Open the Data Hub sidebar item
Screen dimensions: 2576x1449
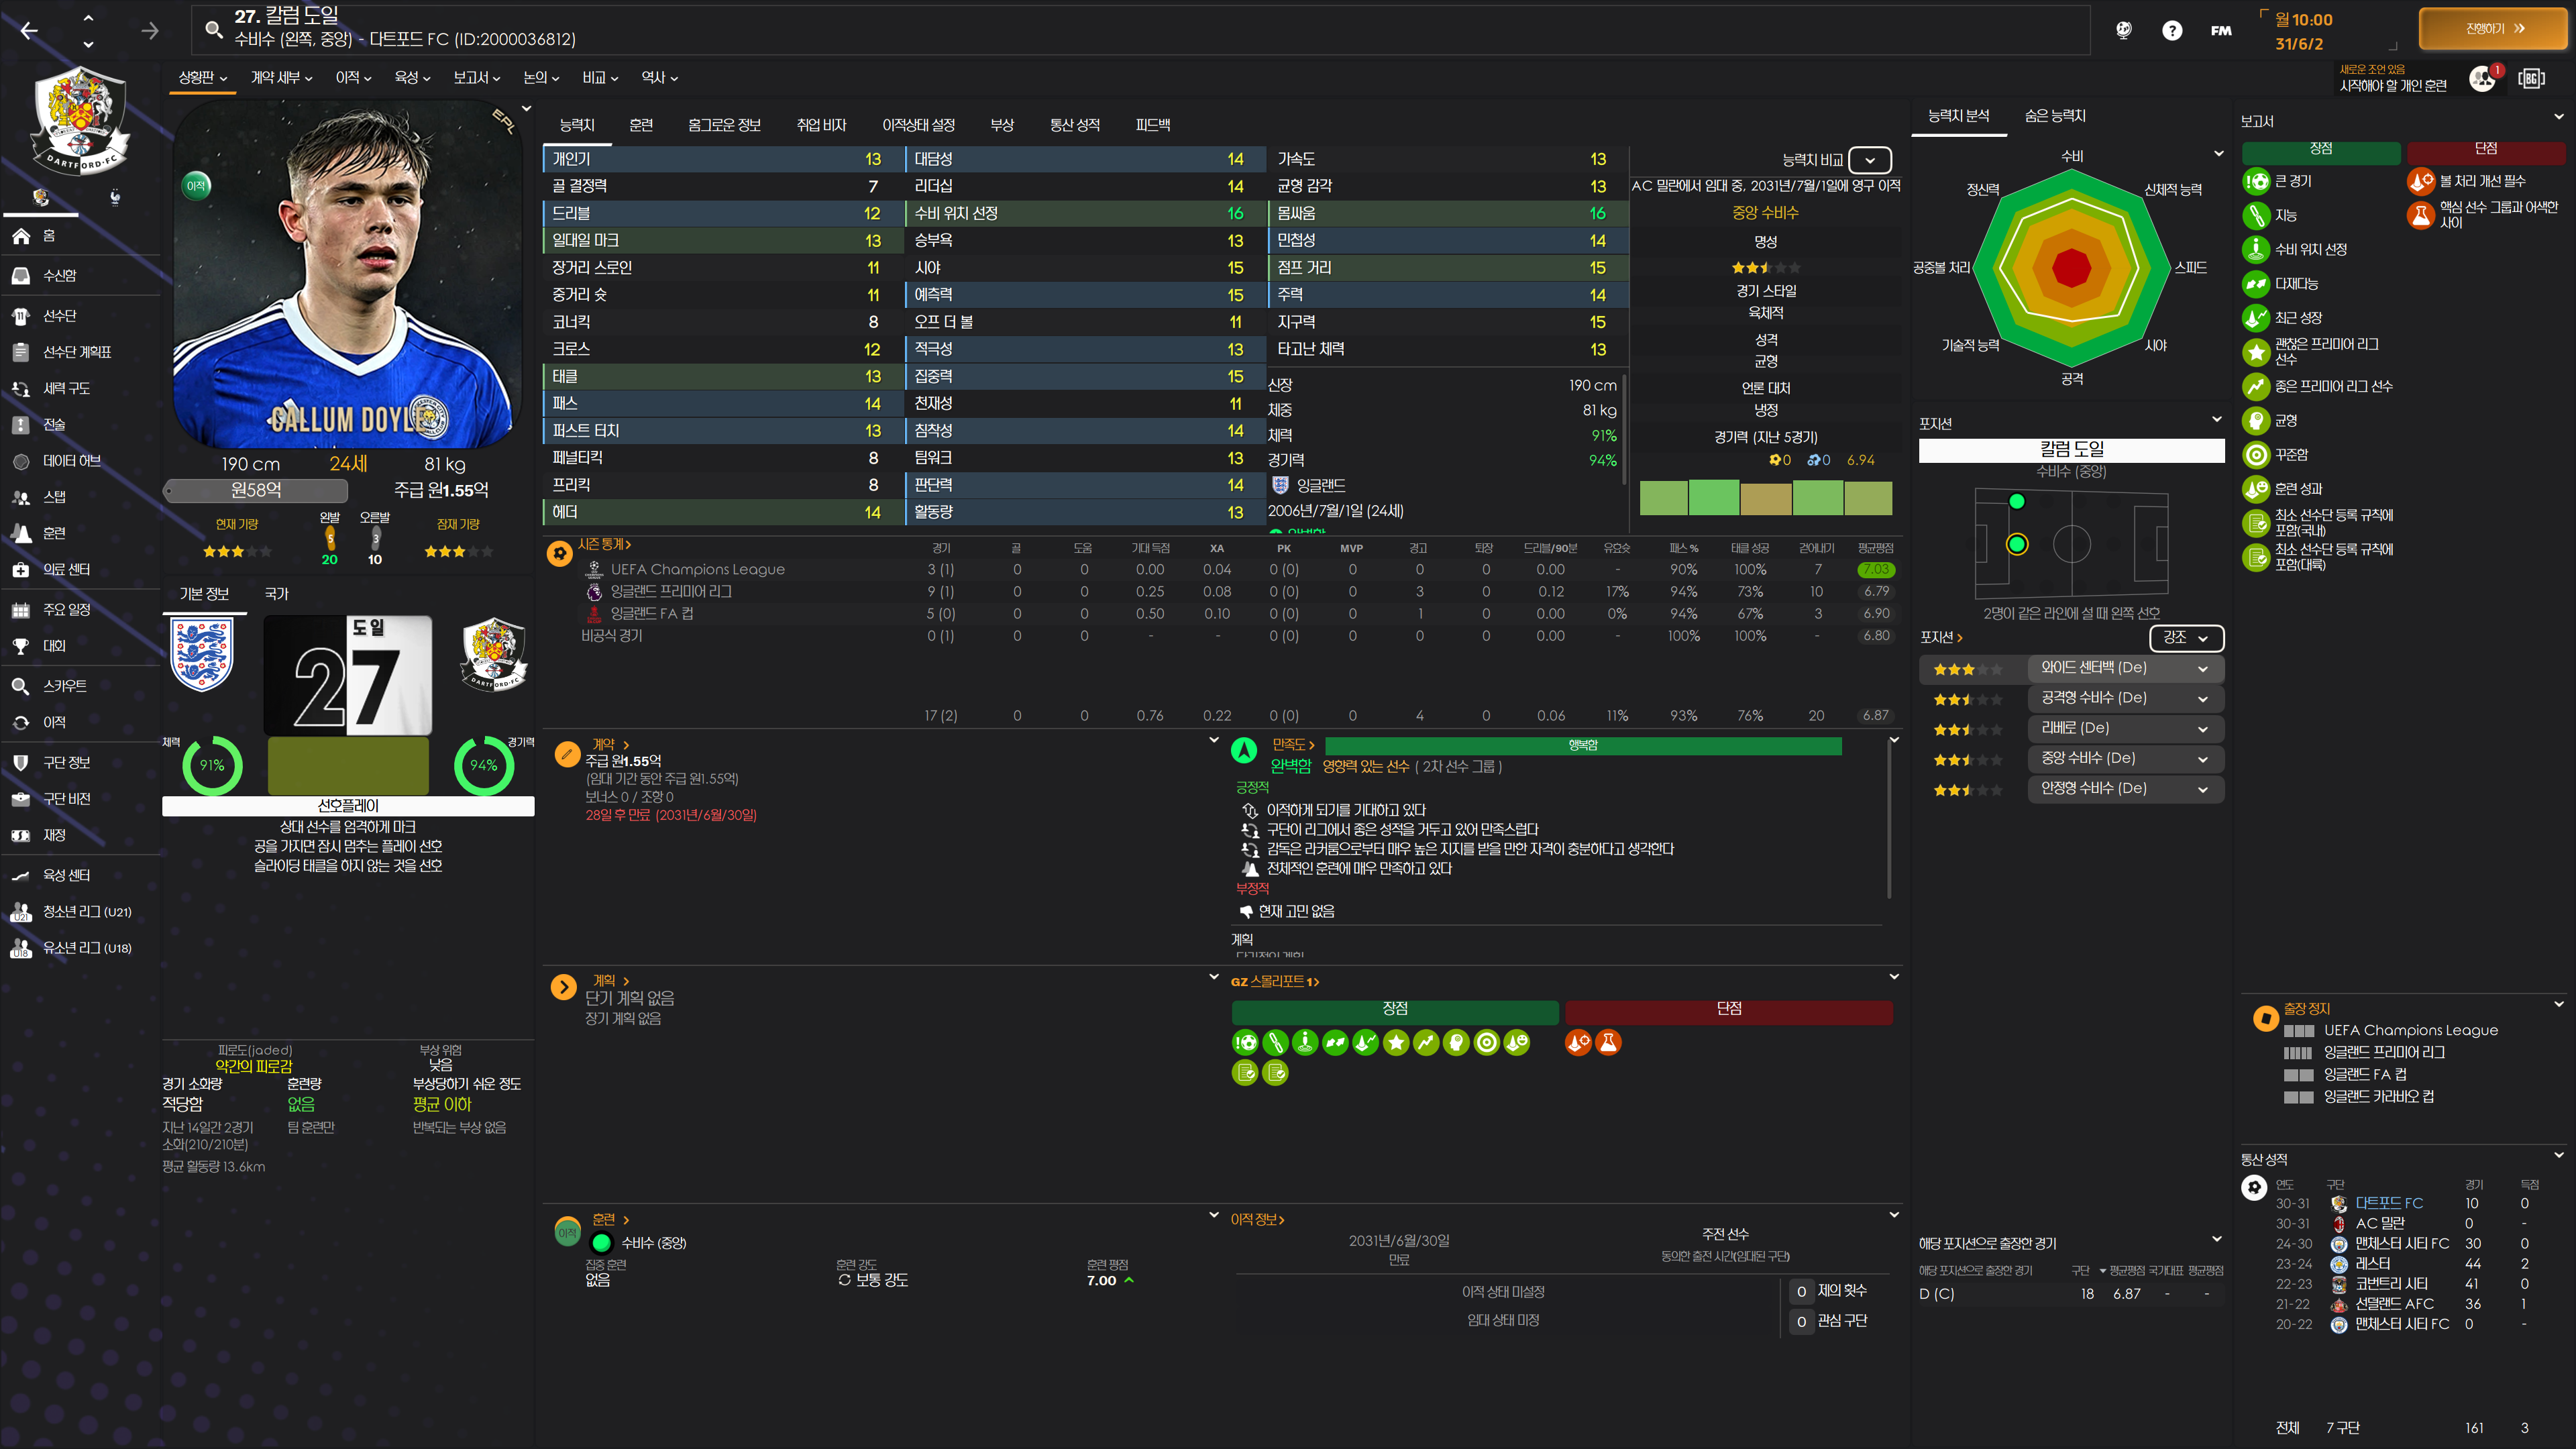(x=71, y=461)
